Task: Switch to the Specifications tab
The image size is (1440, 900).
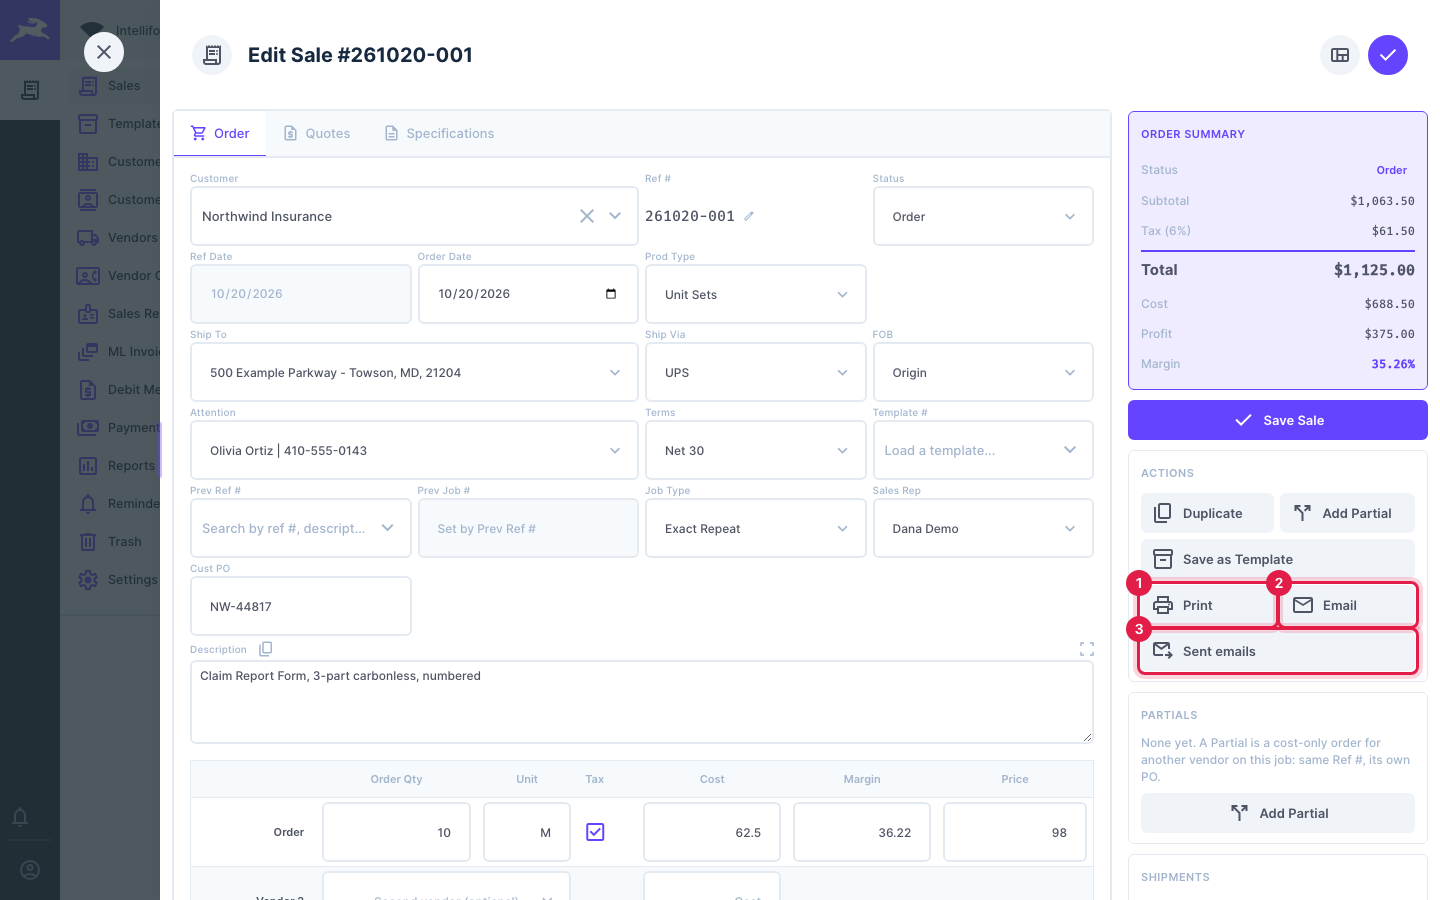Action: coord(440,133)
